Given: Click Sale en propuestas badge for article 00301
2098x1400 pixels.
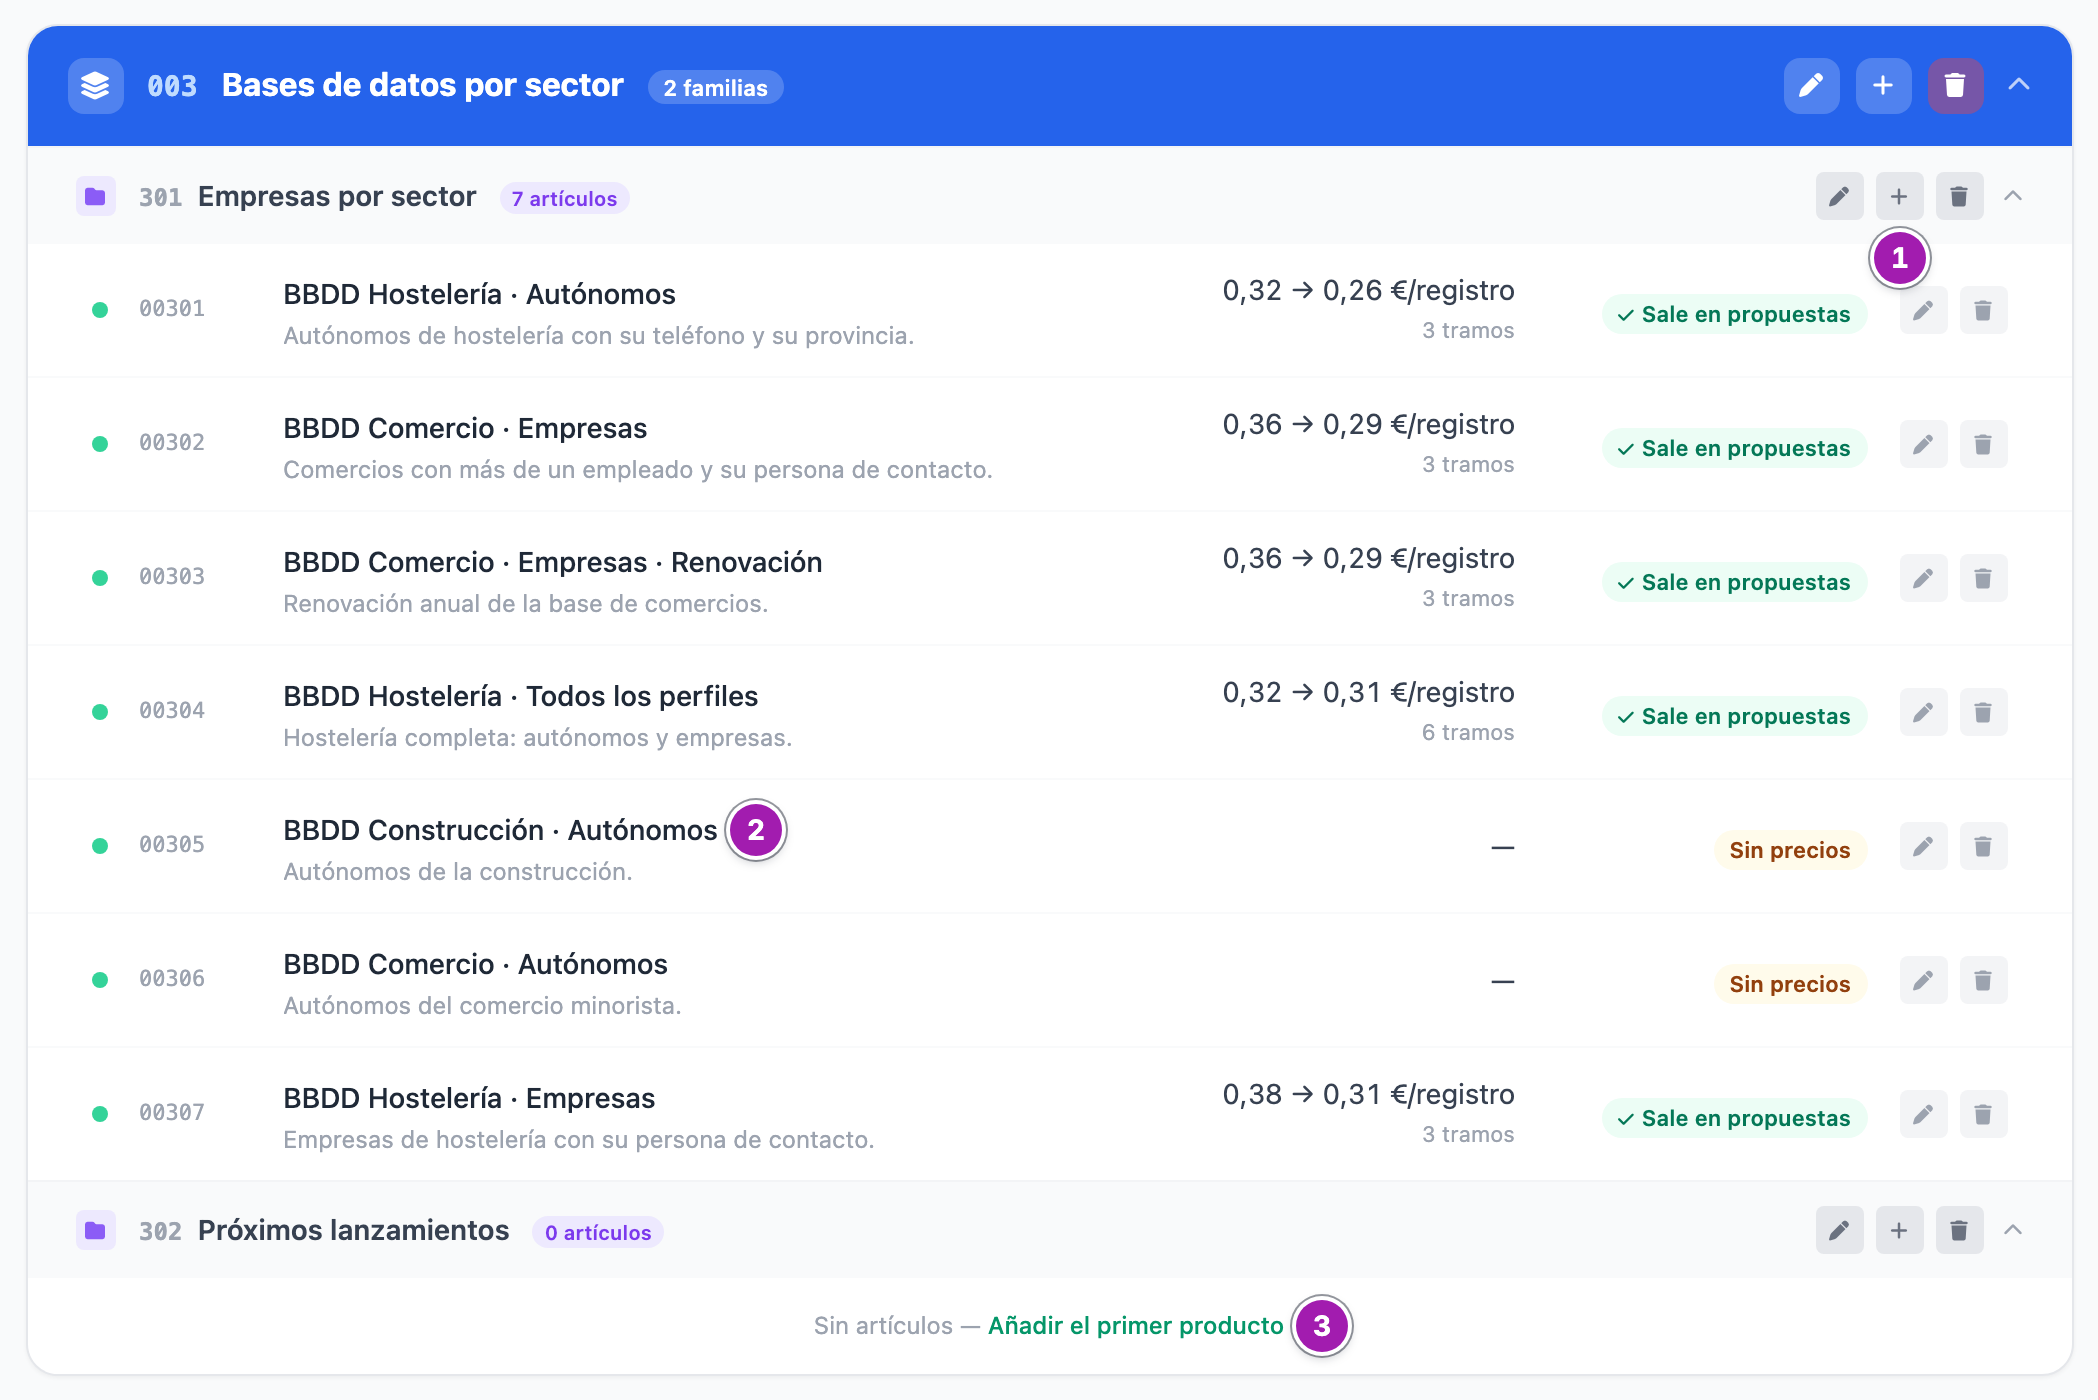Looking at the screenshot, I should 1734,314.
